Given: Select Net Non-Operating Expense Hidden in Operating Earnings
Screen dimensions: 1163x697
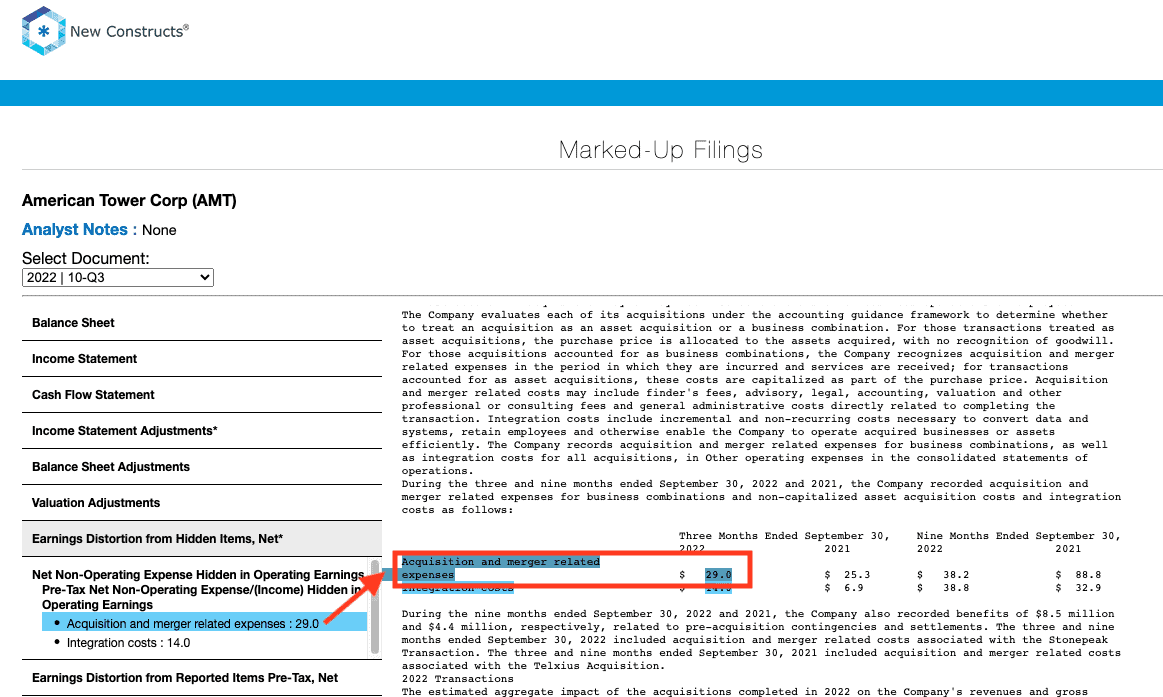Looking at the screenshot, I should [198, 575].
